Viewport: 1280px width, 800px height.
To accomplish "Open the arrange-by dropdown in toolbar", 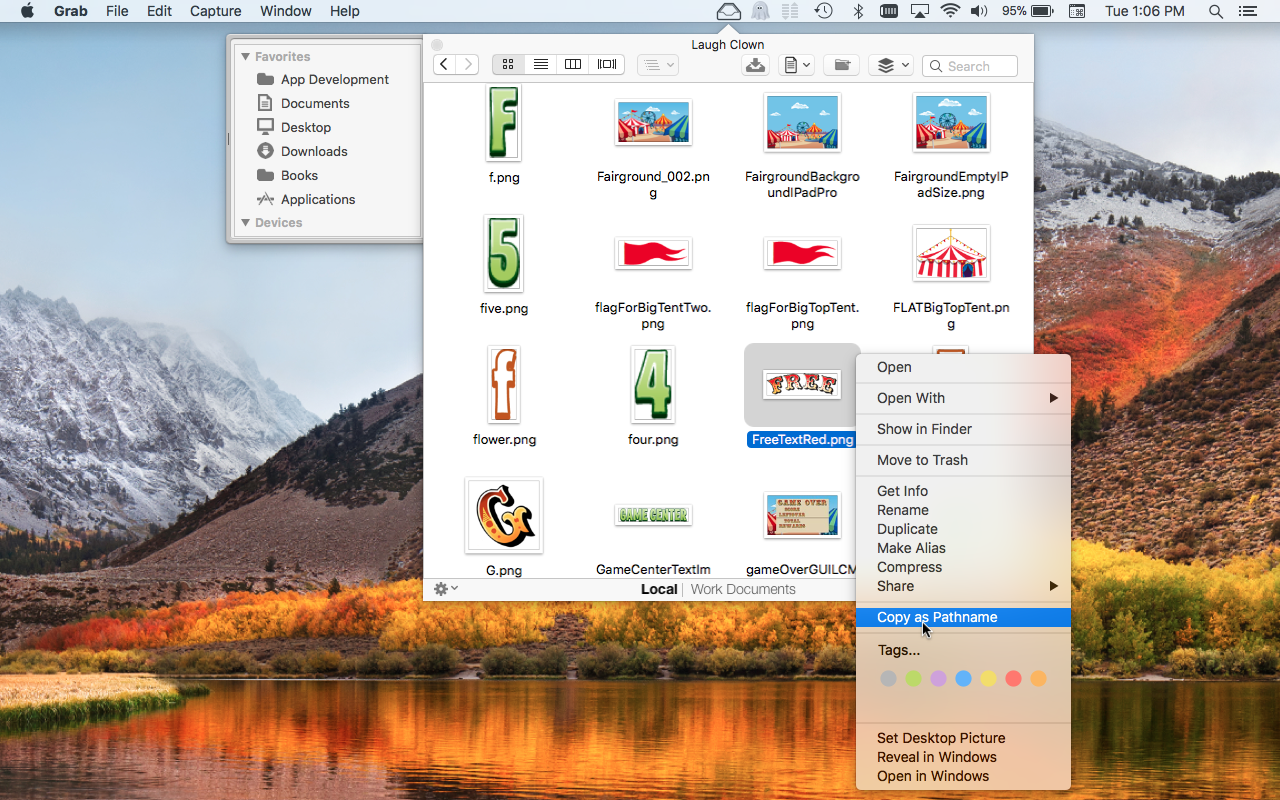I will [658, 65].
